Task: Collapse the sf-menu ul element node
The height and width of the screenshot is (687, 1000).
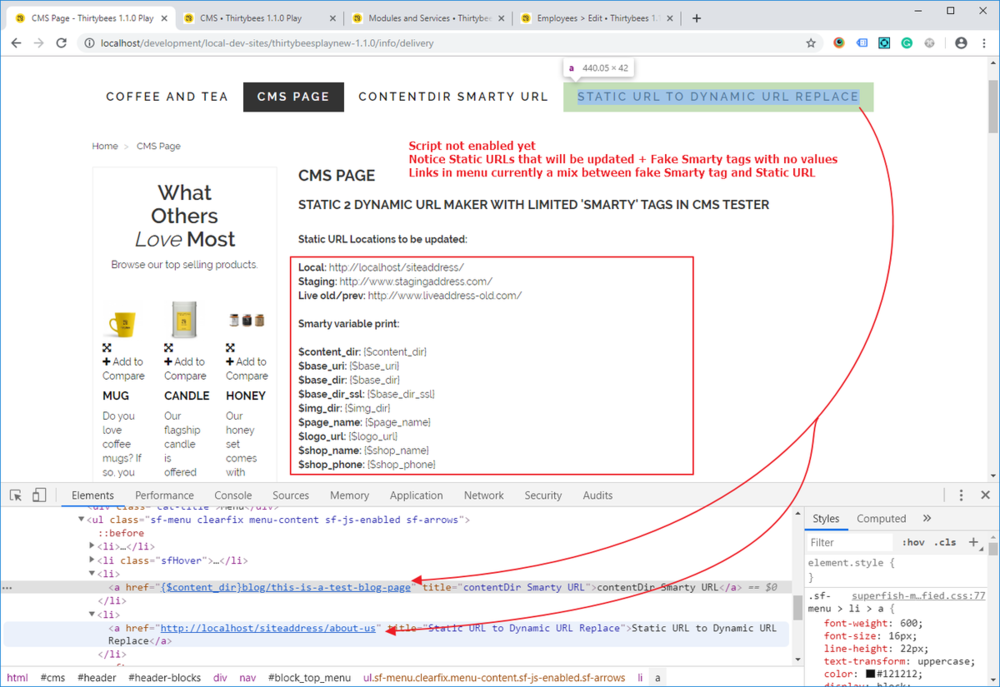Action: tap(82, 520)
